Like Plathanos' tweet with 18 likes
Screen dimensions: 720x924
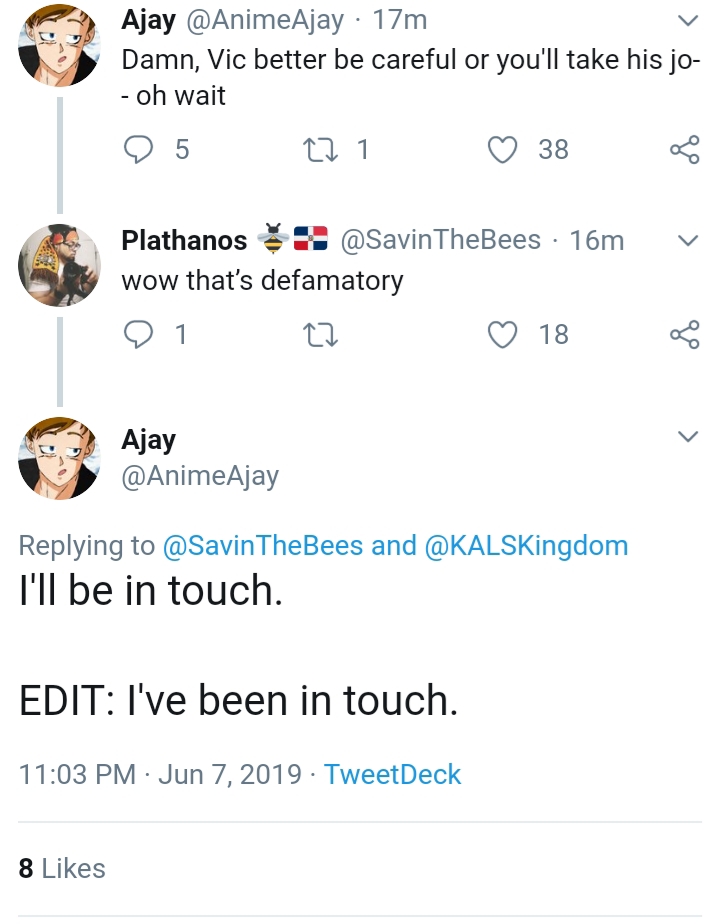tap(503, 334)
